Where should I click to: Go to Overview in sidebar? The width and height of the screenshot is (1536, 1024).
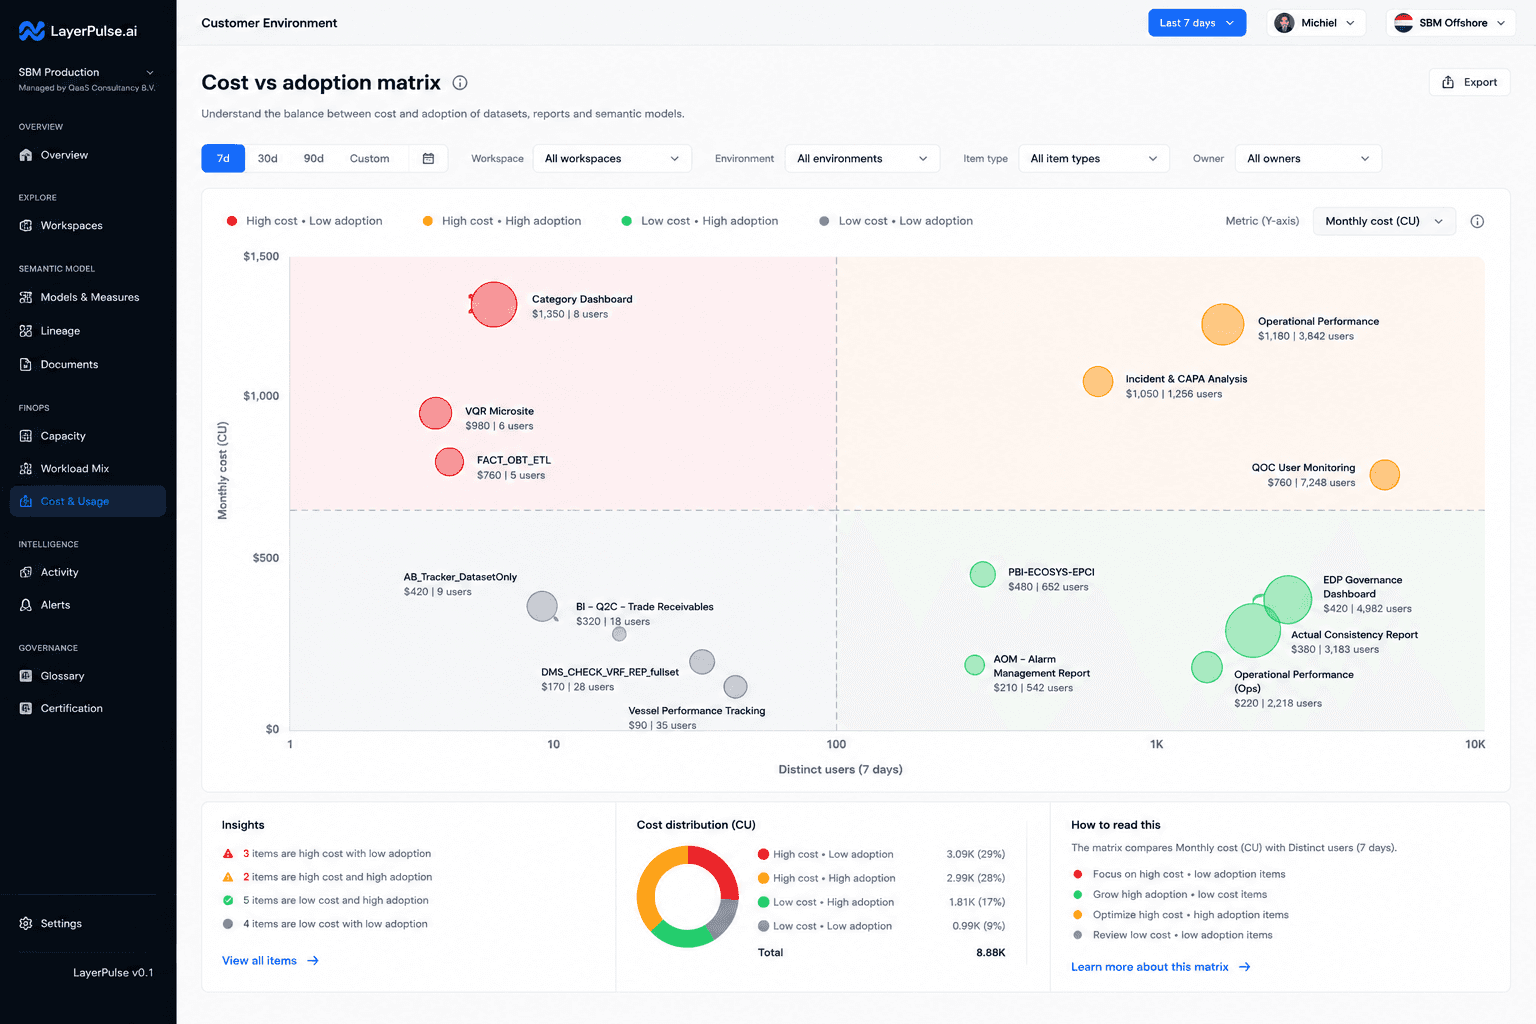[88, 155]
